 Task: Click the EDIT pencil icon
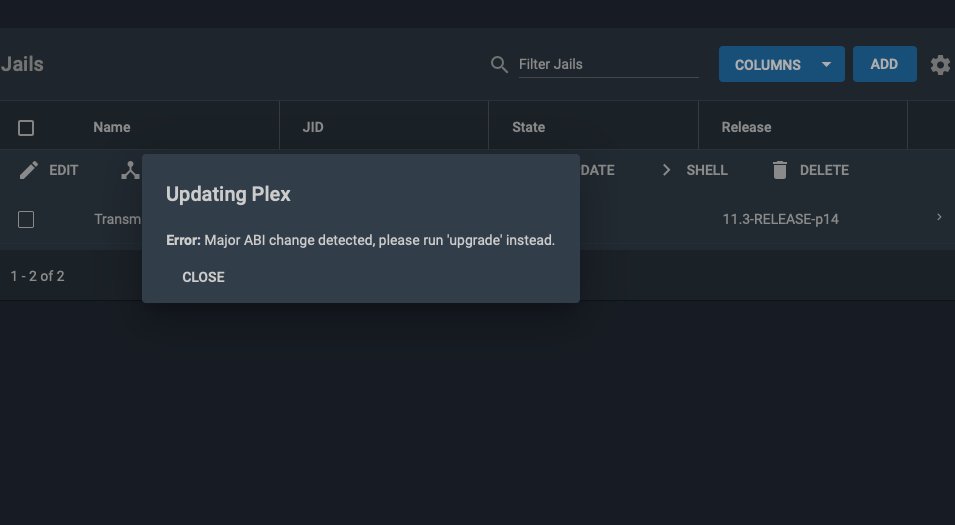[x=29, y=171]
